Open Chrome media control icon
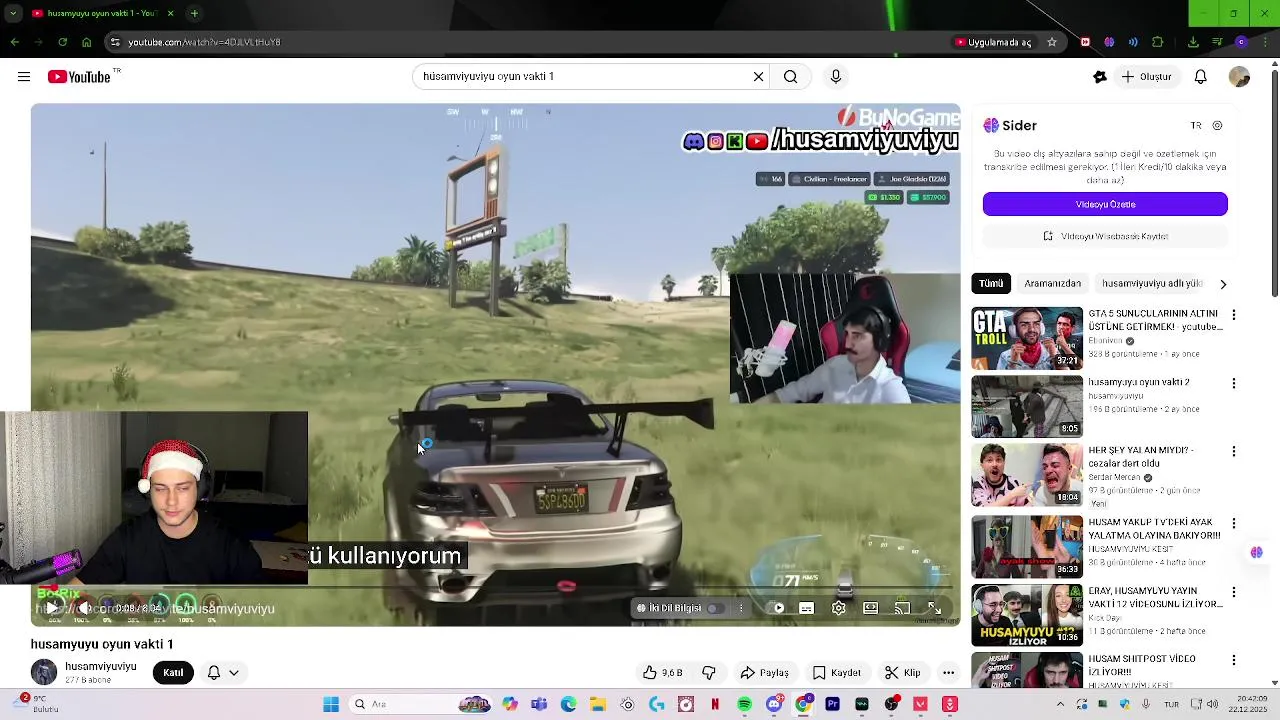The height and width of the screenshot is (720, 1280). pos(1217,42)
